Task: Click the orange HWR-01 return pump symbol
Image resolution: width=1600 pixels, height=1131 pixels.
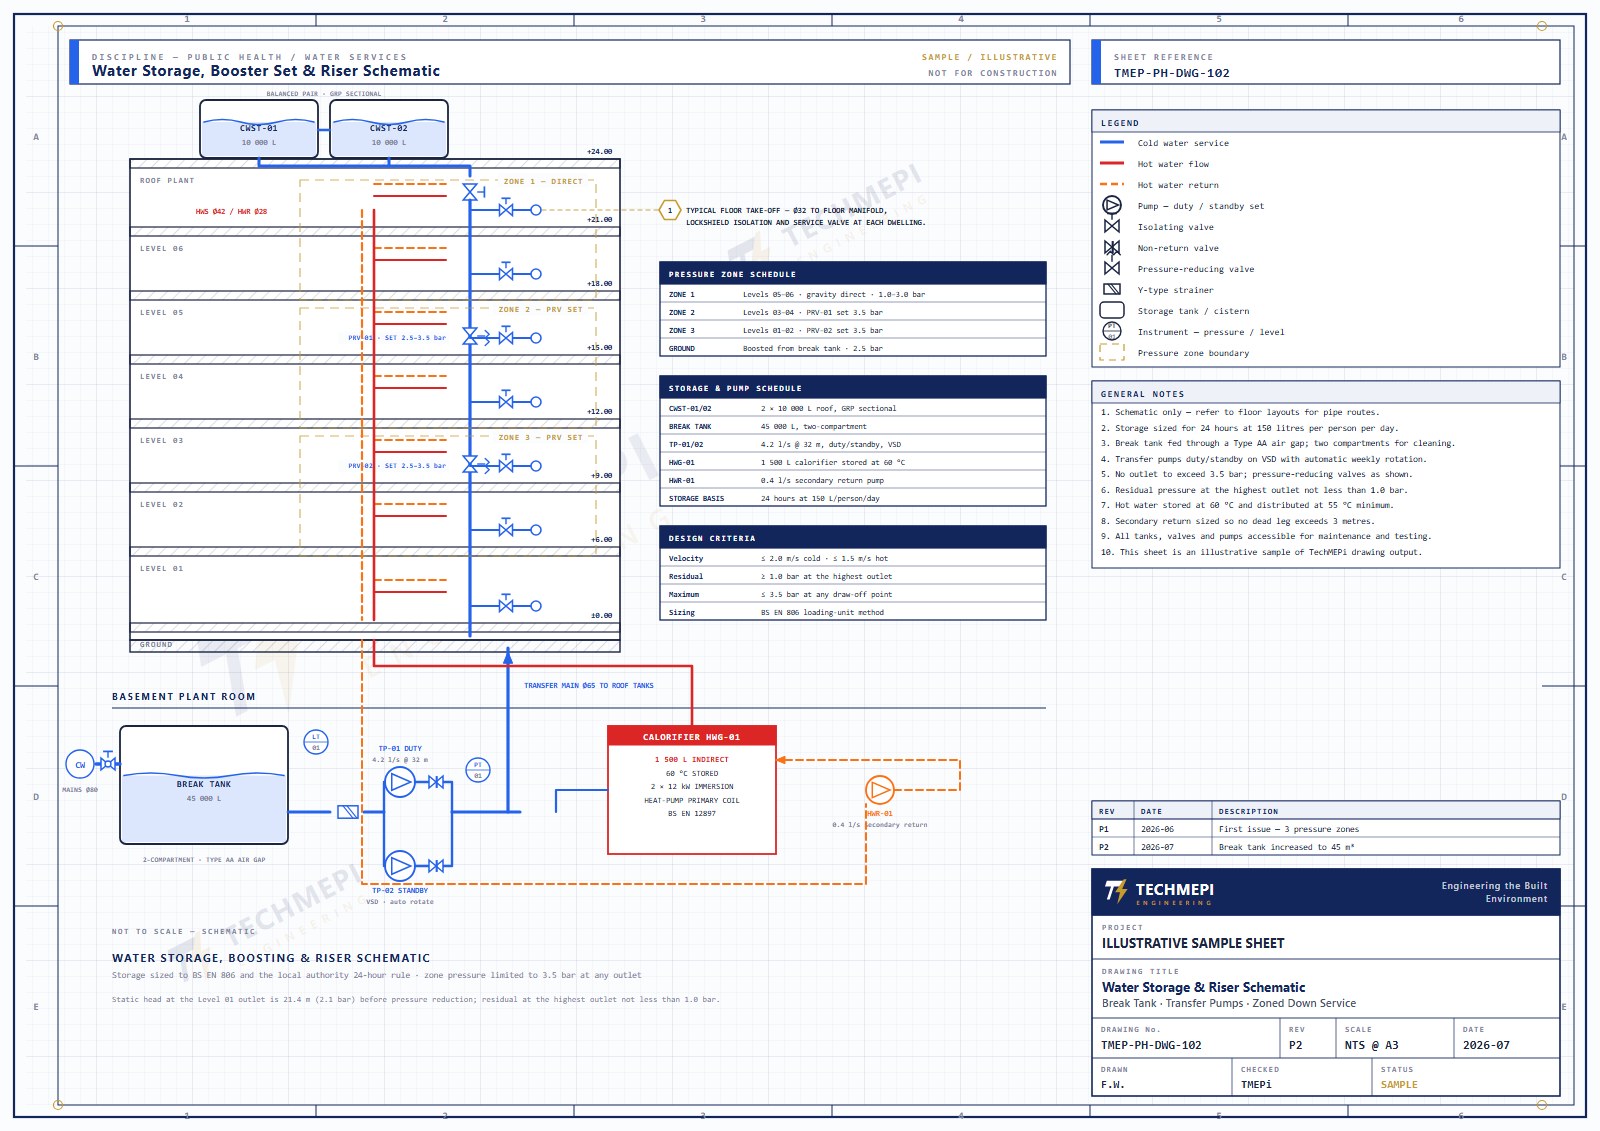Action: tap(879, 790)
